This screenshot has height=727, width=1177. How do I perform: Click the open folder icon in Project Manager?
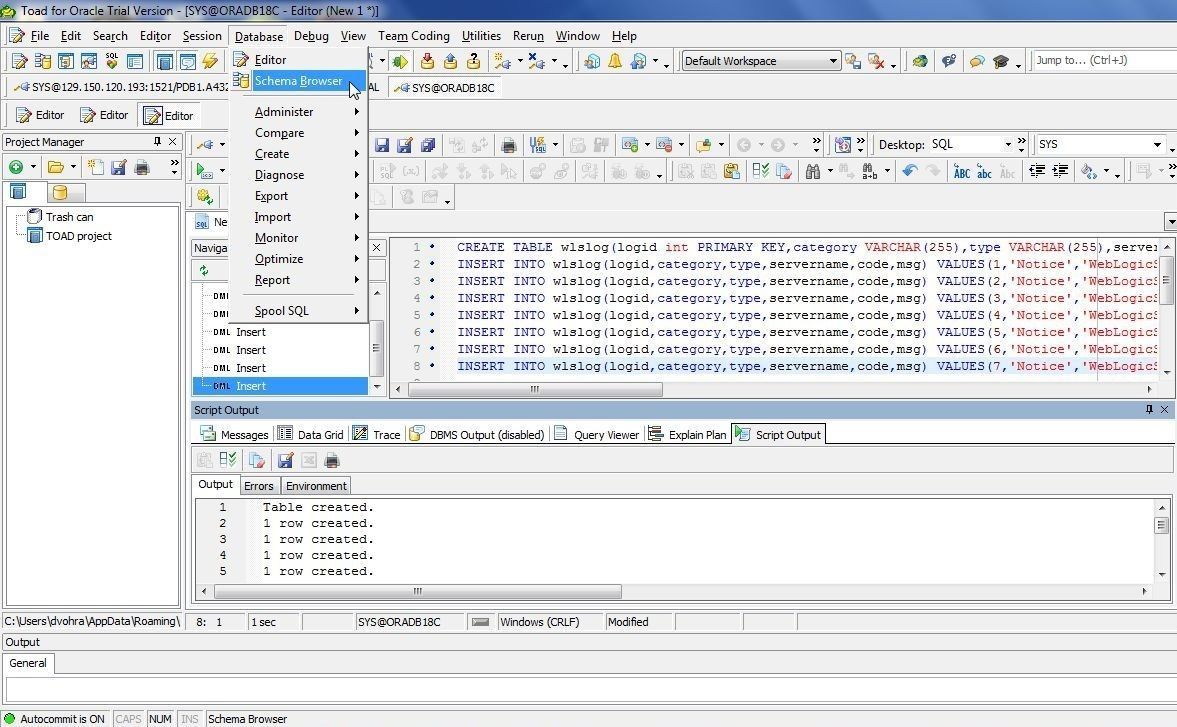point(55,167)
